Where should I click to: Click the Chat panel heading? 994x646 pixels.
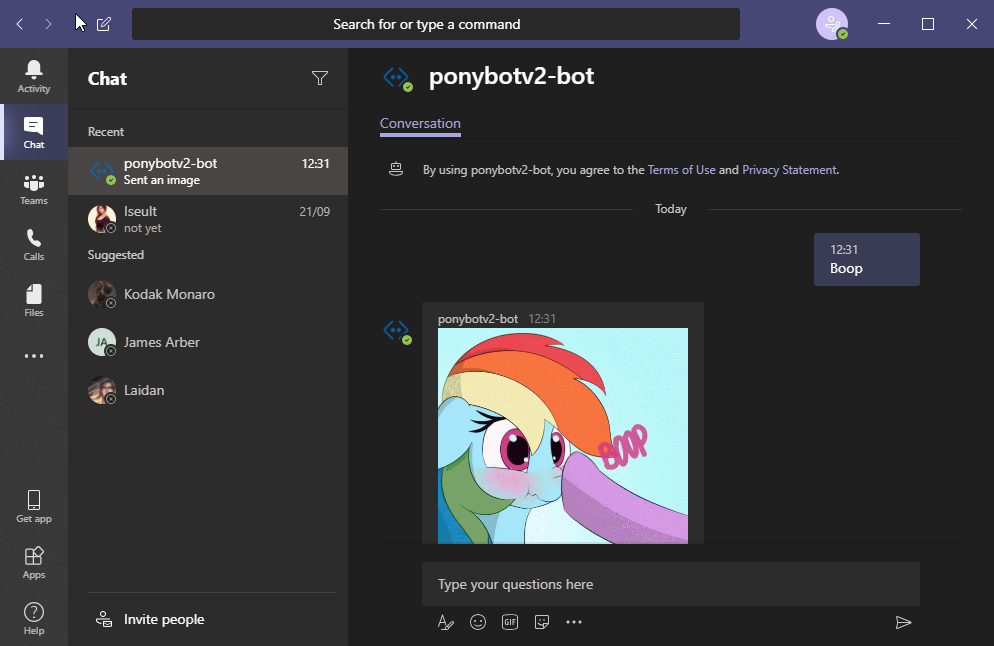click(108, 79)
